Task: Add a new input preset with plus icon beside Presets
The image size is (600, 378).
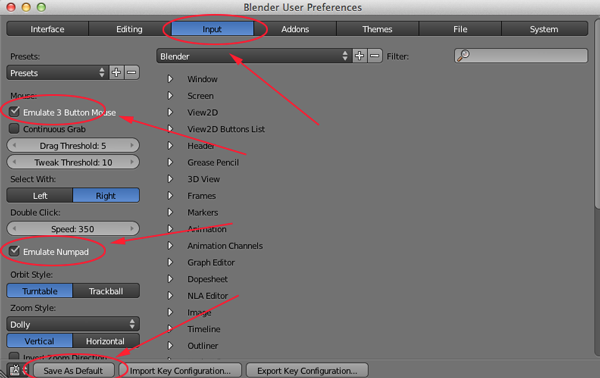Action: tap(116, 72)
